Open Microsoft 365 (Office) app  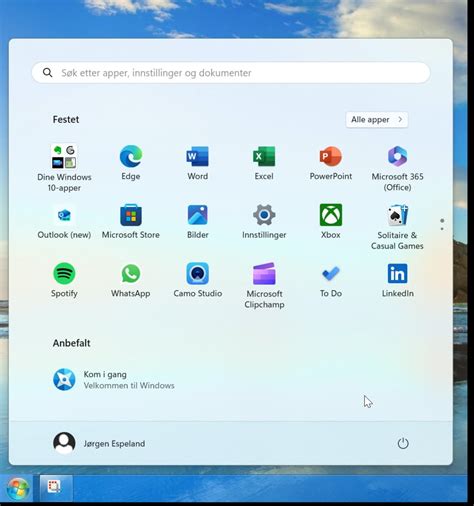coord(397,168)
